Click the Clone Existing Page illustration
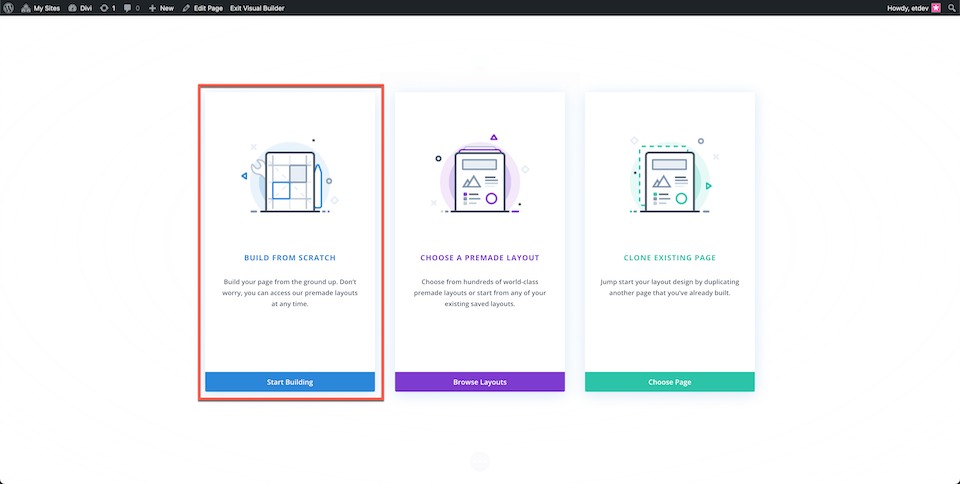This screenshot has width=960, height=484. pos(670,175)
